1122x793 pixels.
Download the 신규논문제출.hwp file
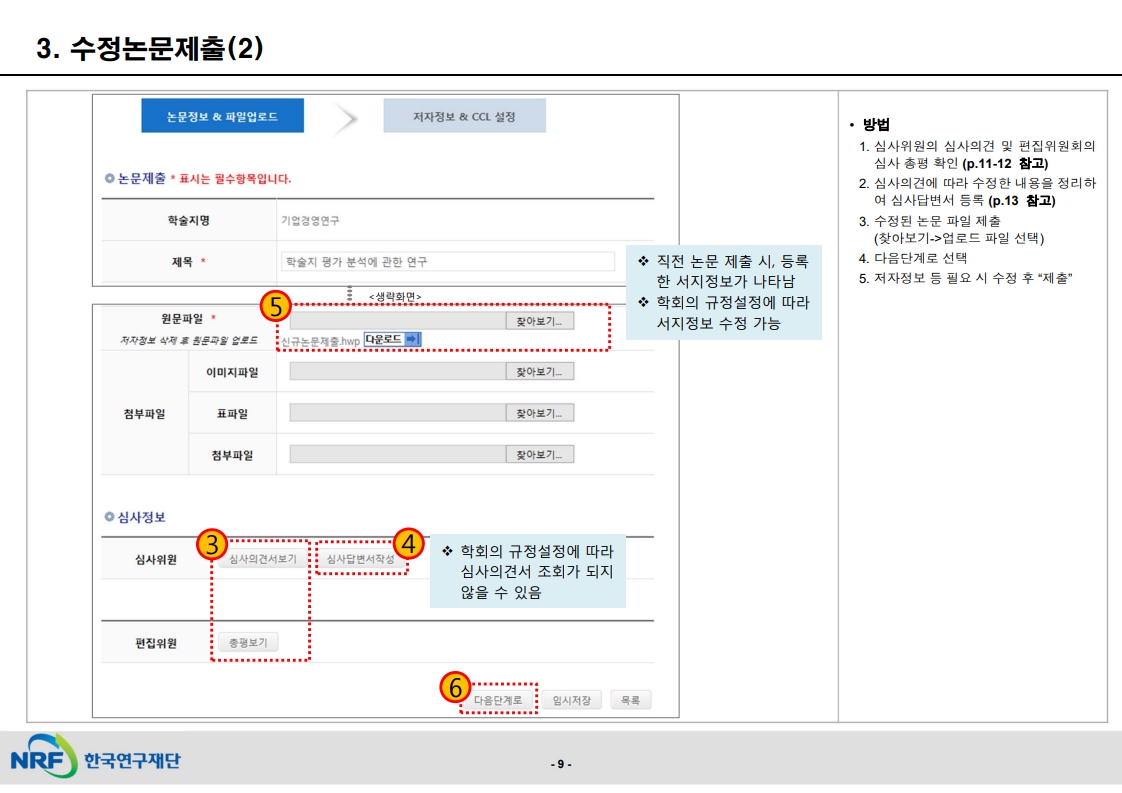tap(392, 339)
